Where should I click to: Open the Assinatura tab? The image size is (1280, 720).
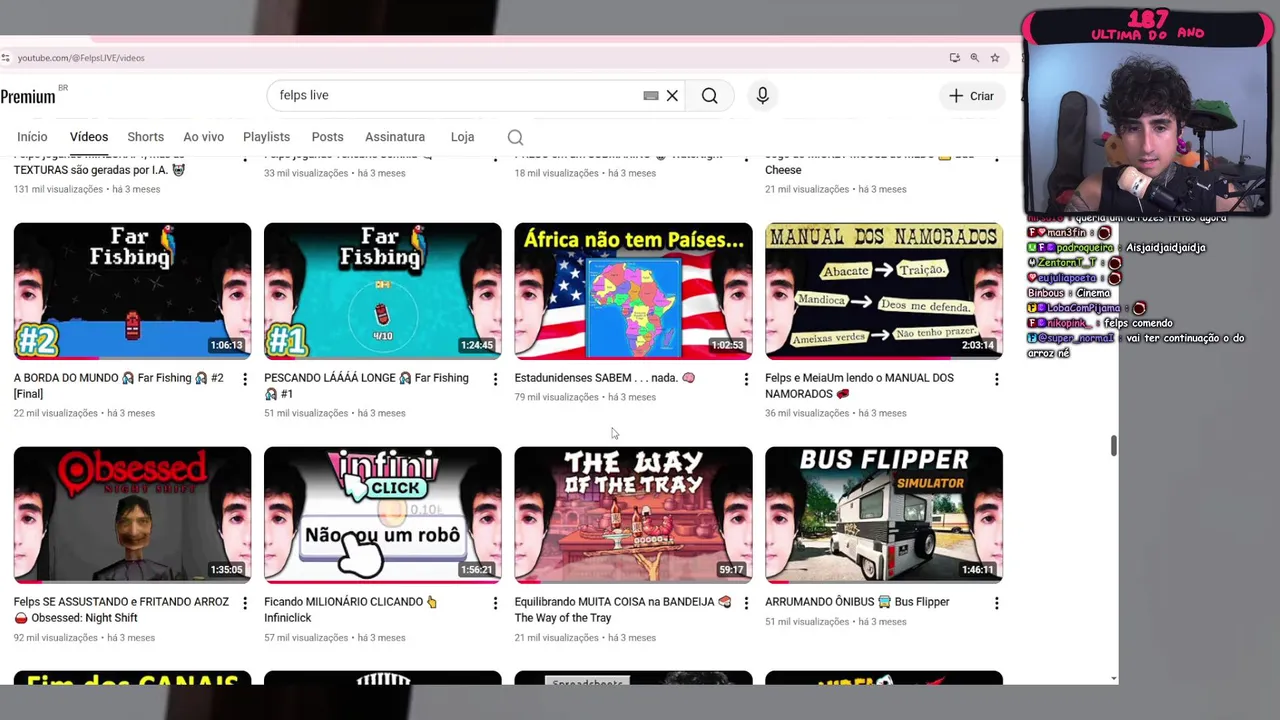click(x=395, y=137)
